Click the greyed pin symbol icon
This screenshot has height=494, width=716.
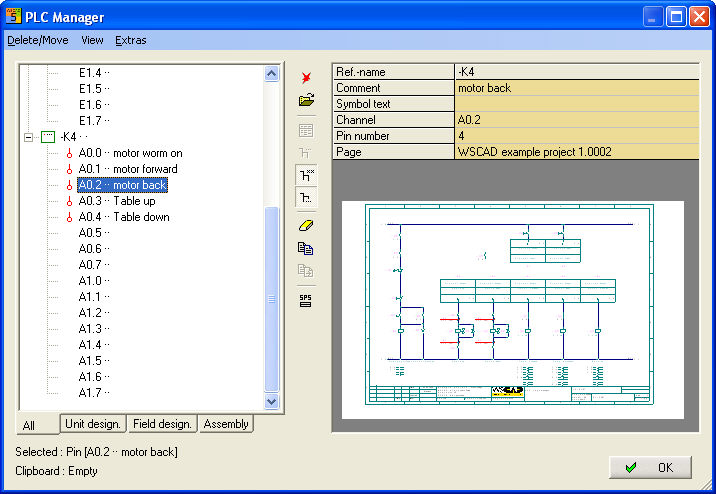(305, 152)
